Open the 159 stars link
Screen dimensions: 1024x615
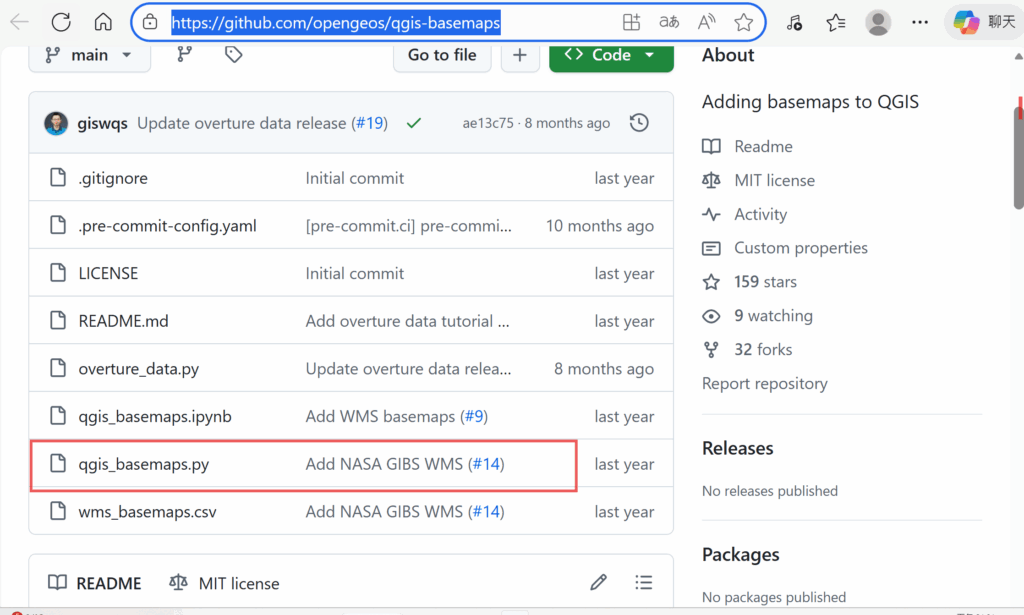765,282
